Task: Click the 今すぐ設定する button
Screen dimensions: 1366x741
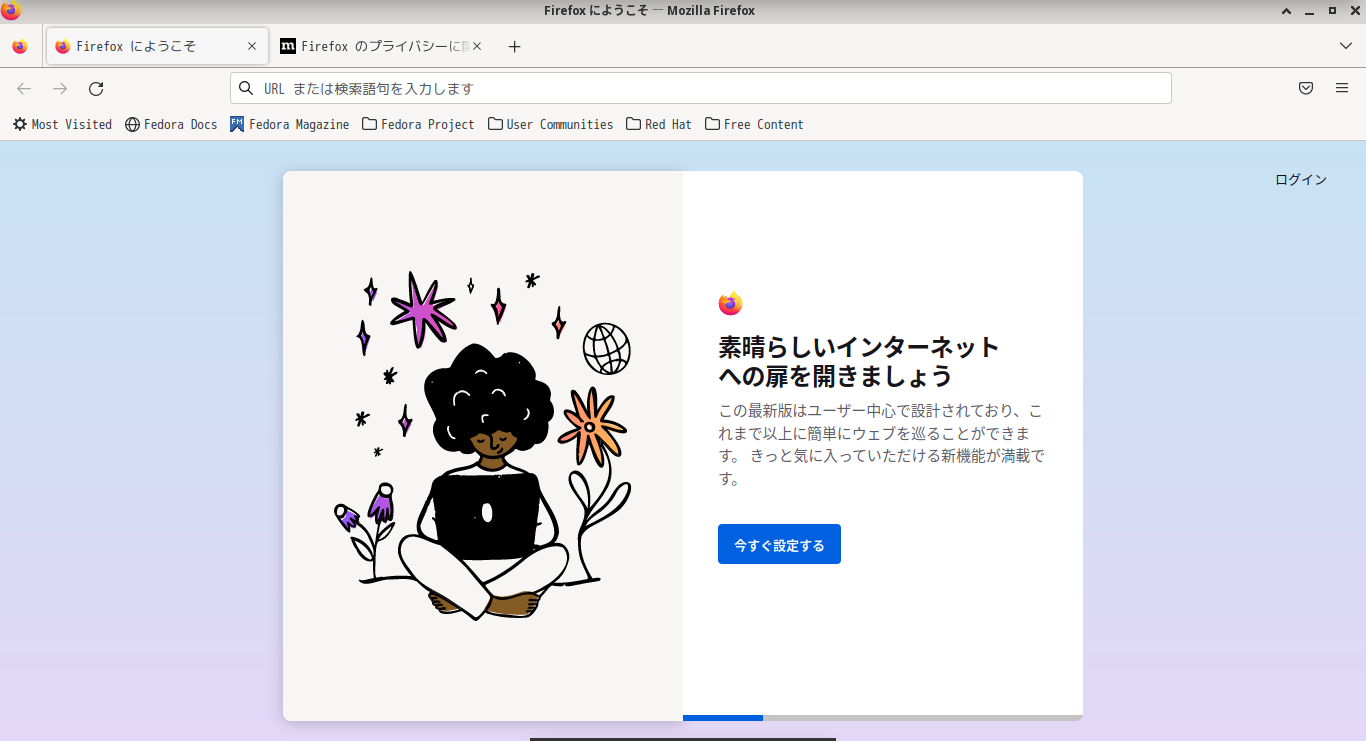Action: coord(779,544)
